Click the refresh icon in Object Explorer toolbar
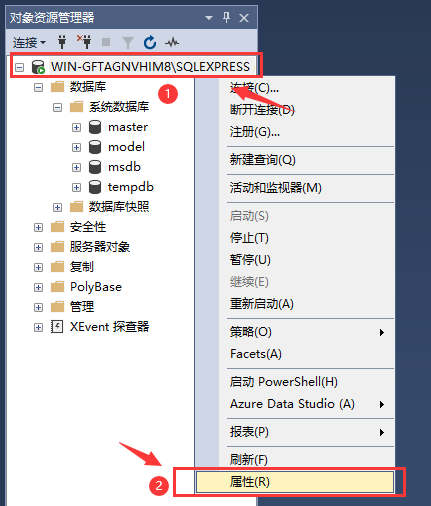 pyautogui.click(x=150, y=42)
